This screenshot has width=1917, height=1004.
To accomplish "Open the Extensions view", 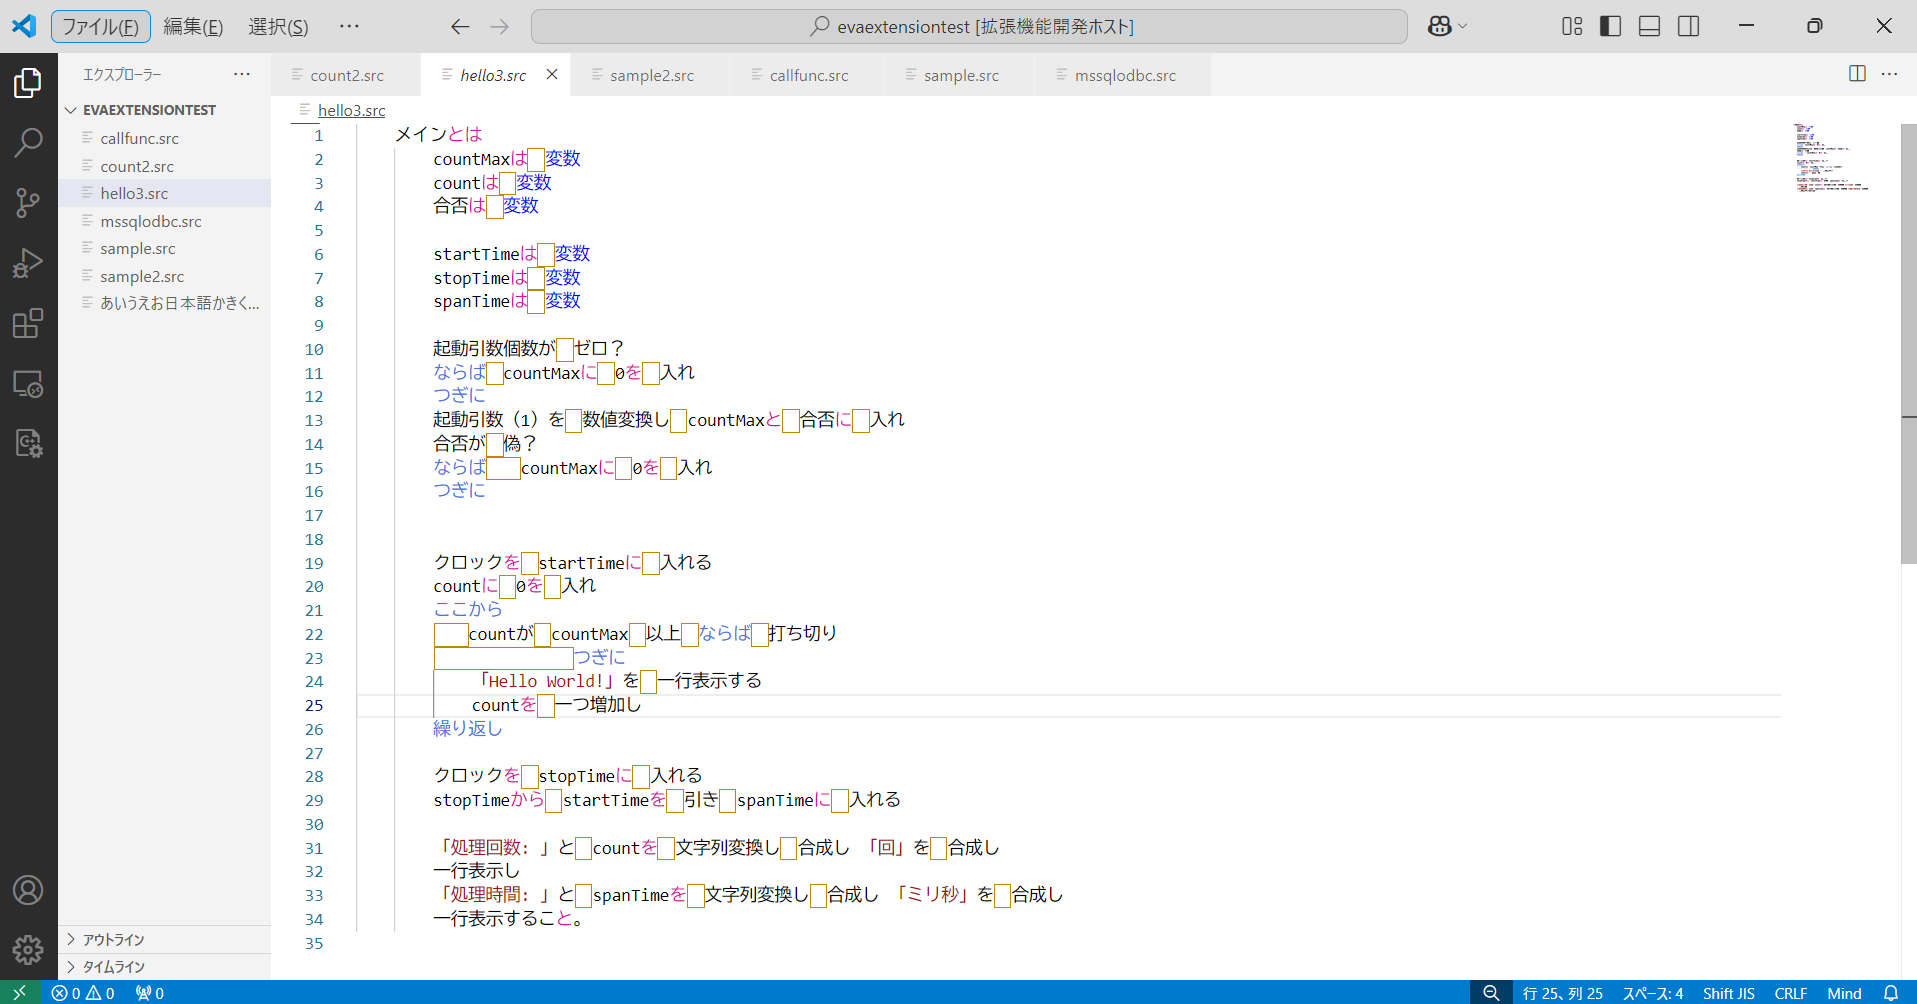I will point(27,323).
